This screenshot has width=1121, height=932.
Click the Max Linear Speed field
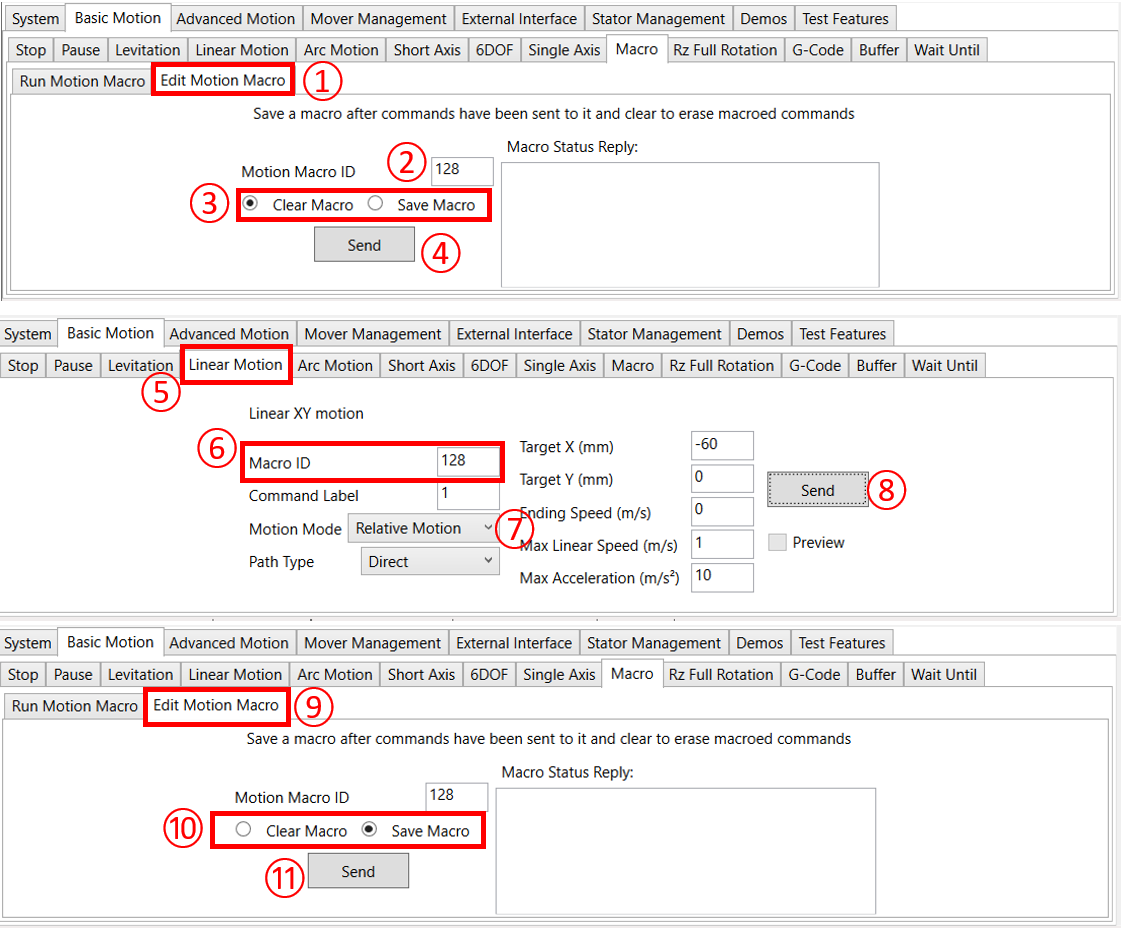tap(721, 544)
